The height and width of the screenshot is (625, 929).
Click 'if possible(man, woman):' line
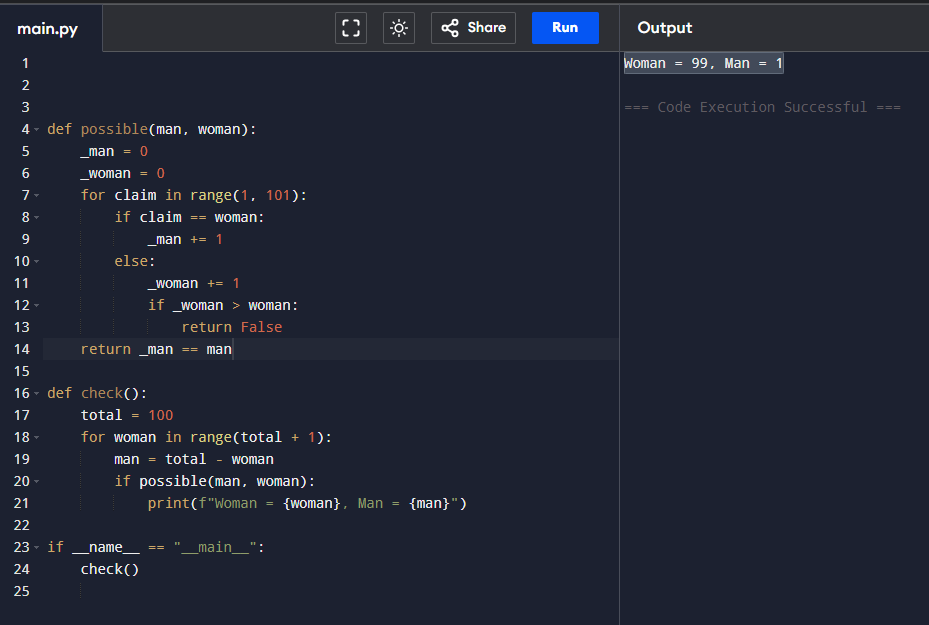[x=214, y=481]
